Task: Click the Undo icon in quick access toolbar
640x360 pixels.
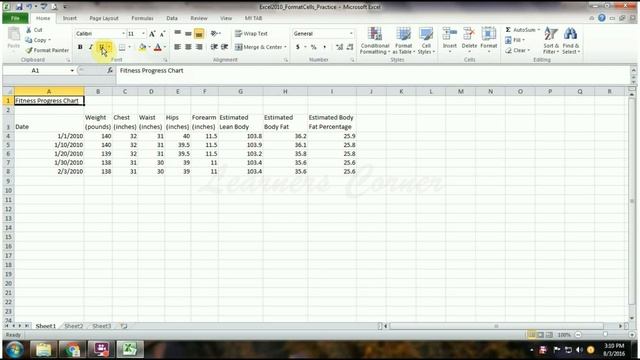Action: click(29, 7)
